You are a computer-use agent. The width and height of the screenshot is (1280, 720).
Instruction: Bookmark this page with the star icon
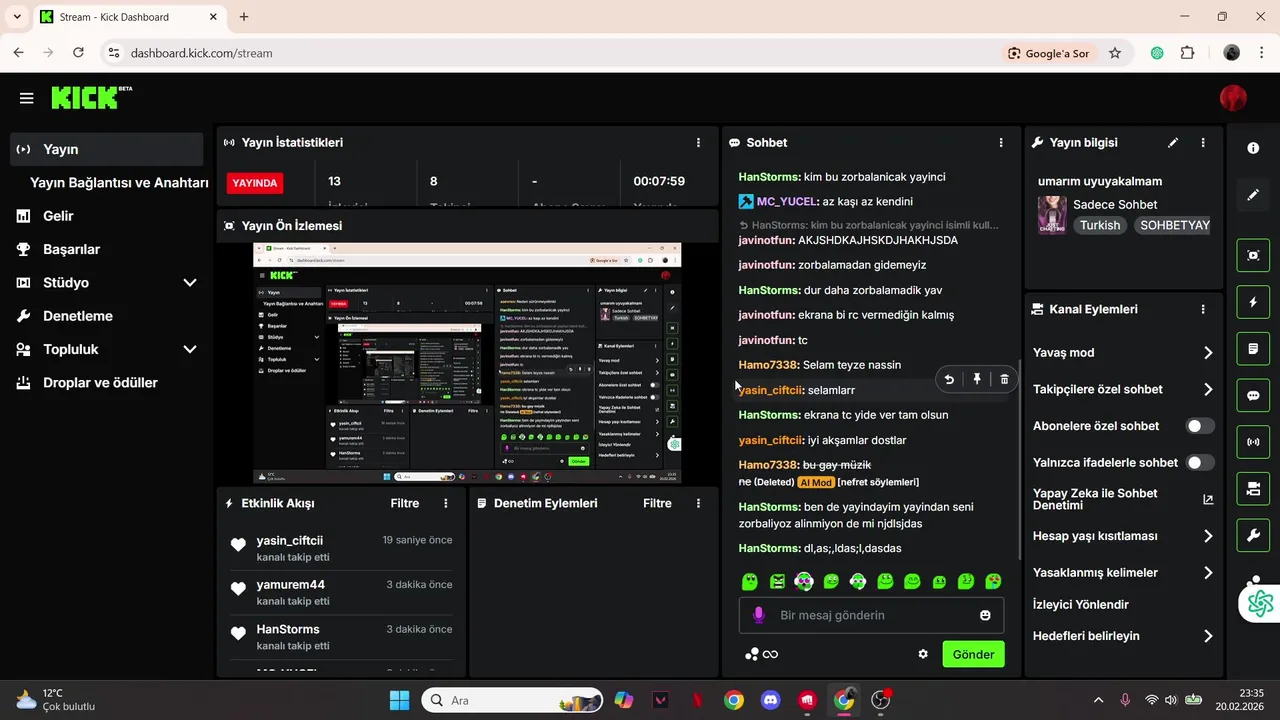click(x=1115, y=53)
